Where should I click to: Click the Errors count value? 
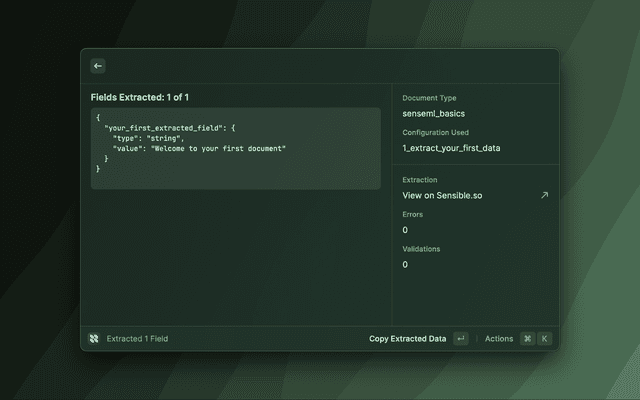click(x=405, y=230)
